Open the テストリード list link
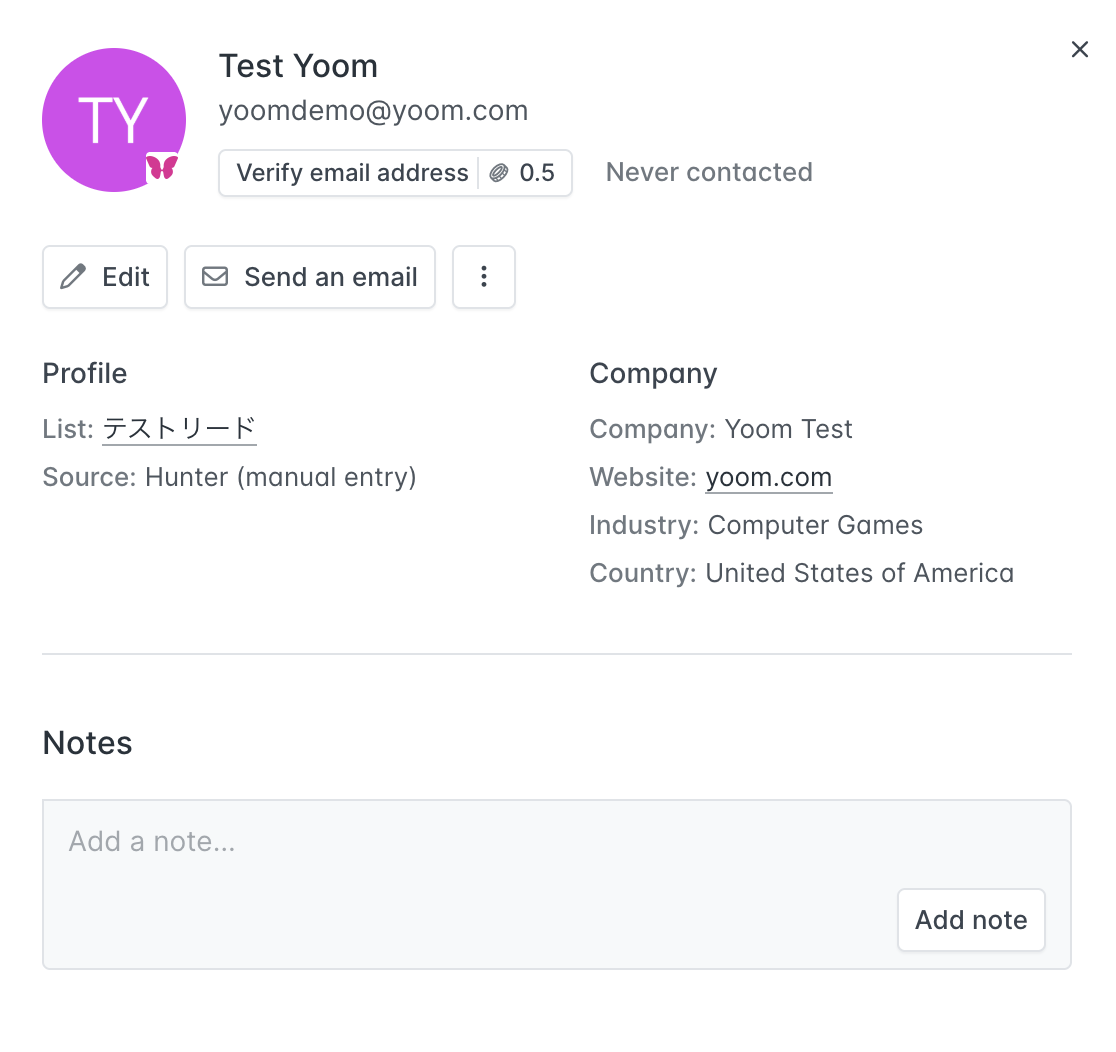Screen dimensions: 1116x1052 180,429
